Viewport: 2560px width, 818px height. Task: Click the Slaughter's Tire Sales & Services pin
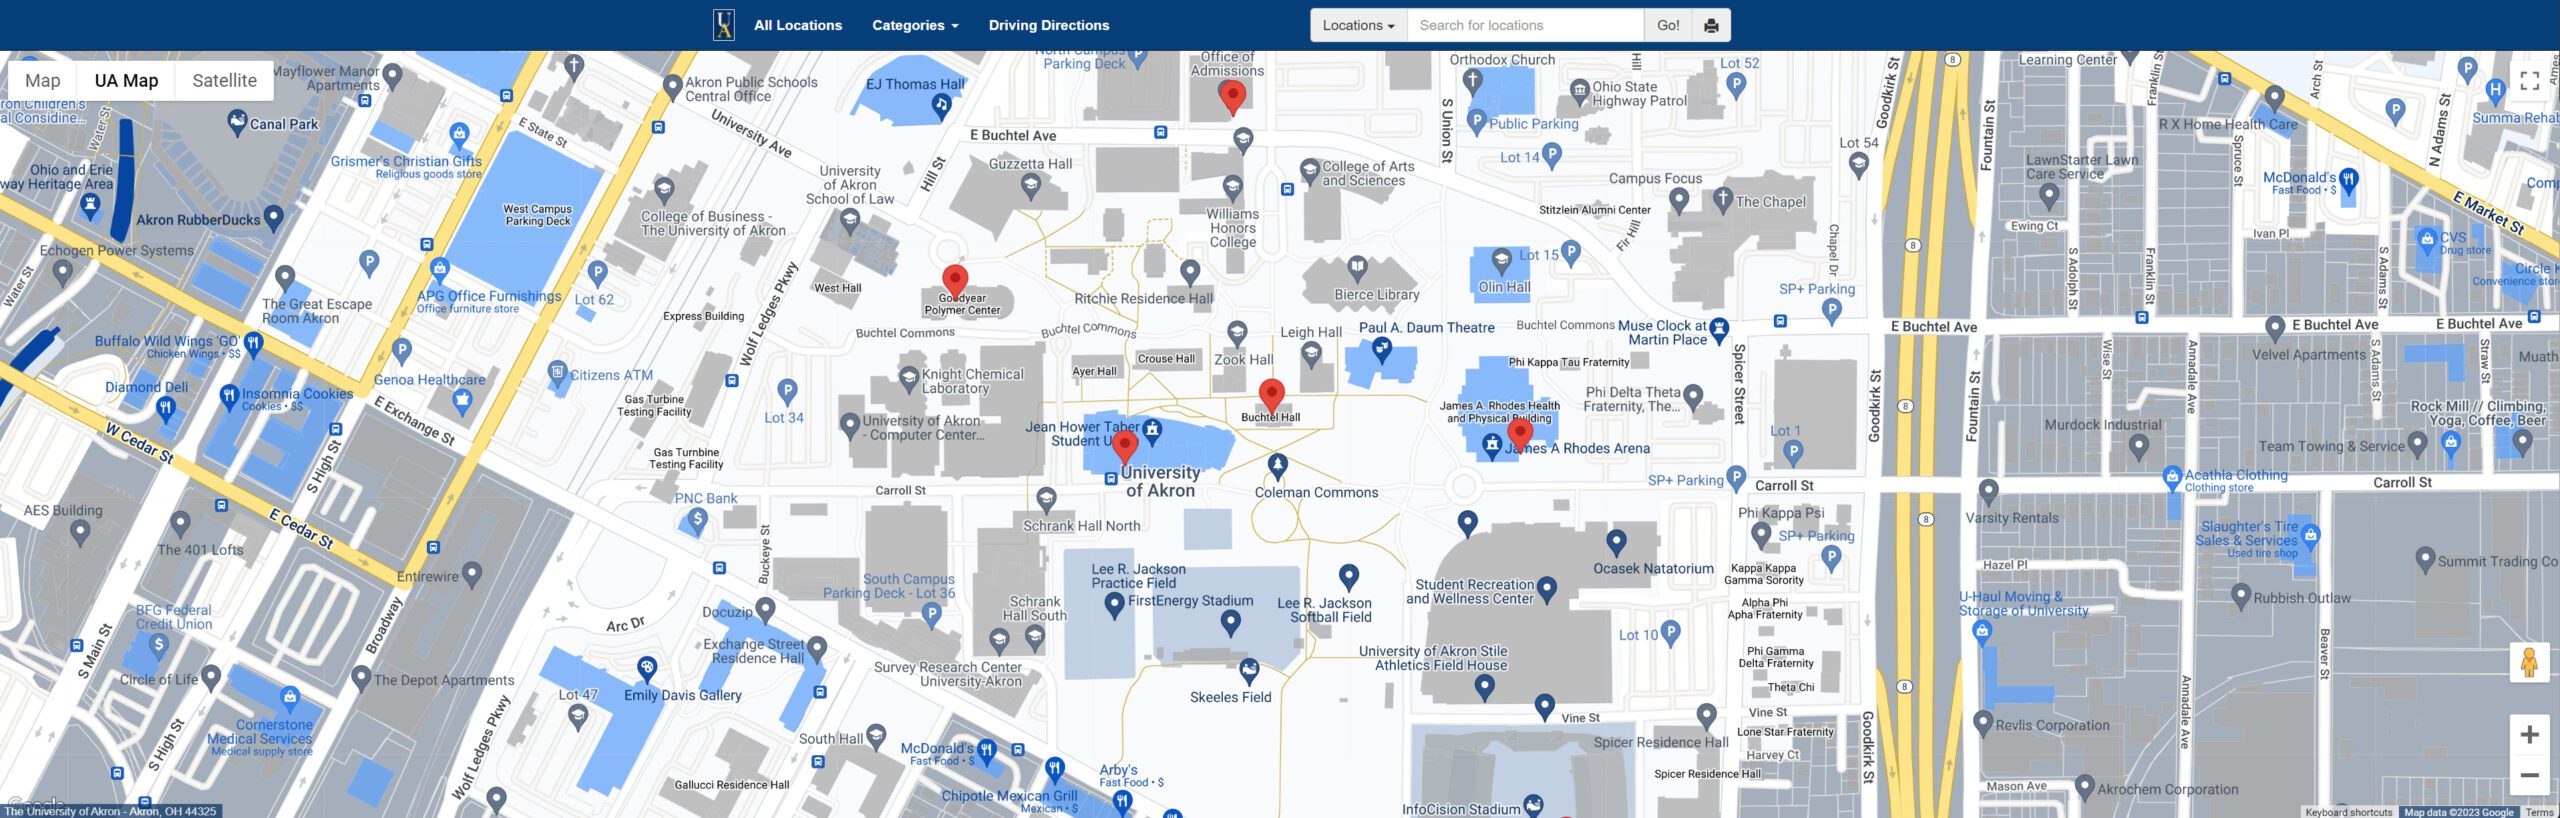tap(2310, 536)
